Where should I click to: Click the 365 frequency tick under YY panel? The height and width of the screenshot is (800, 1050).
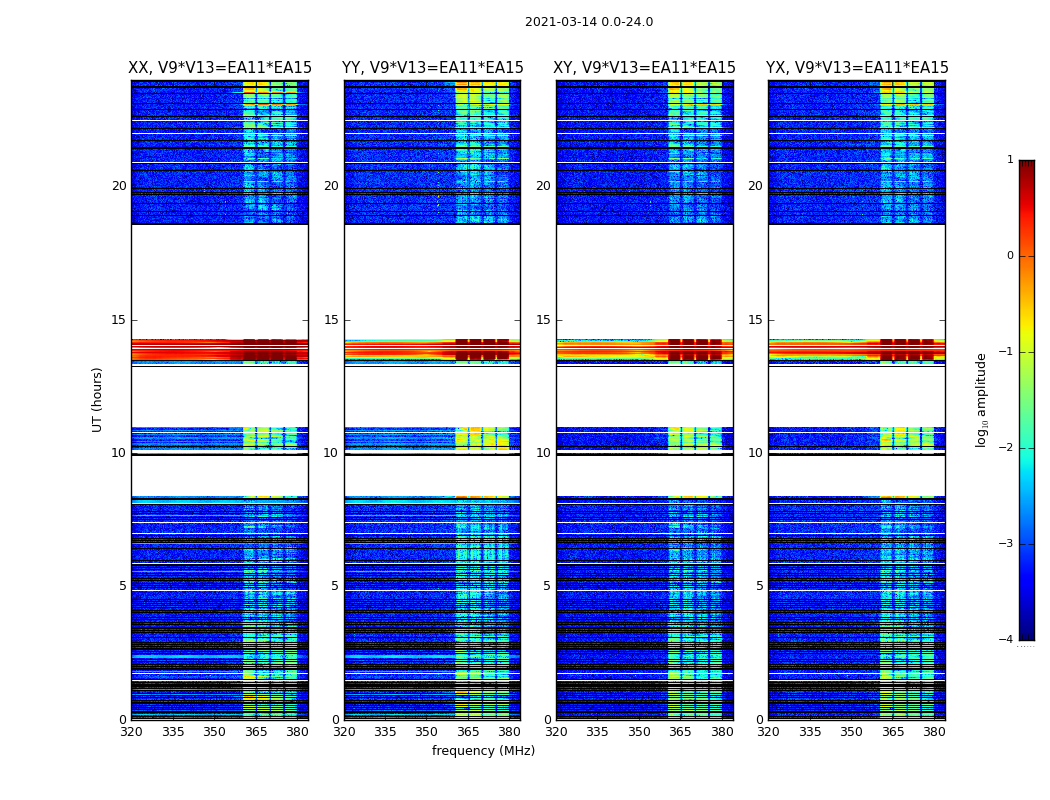pyautogui.click(x=468, y=732)
